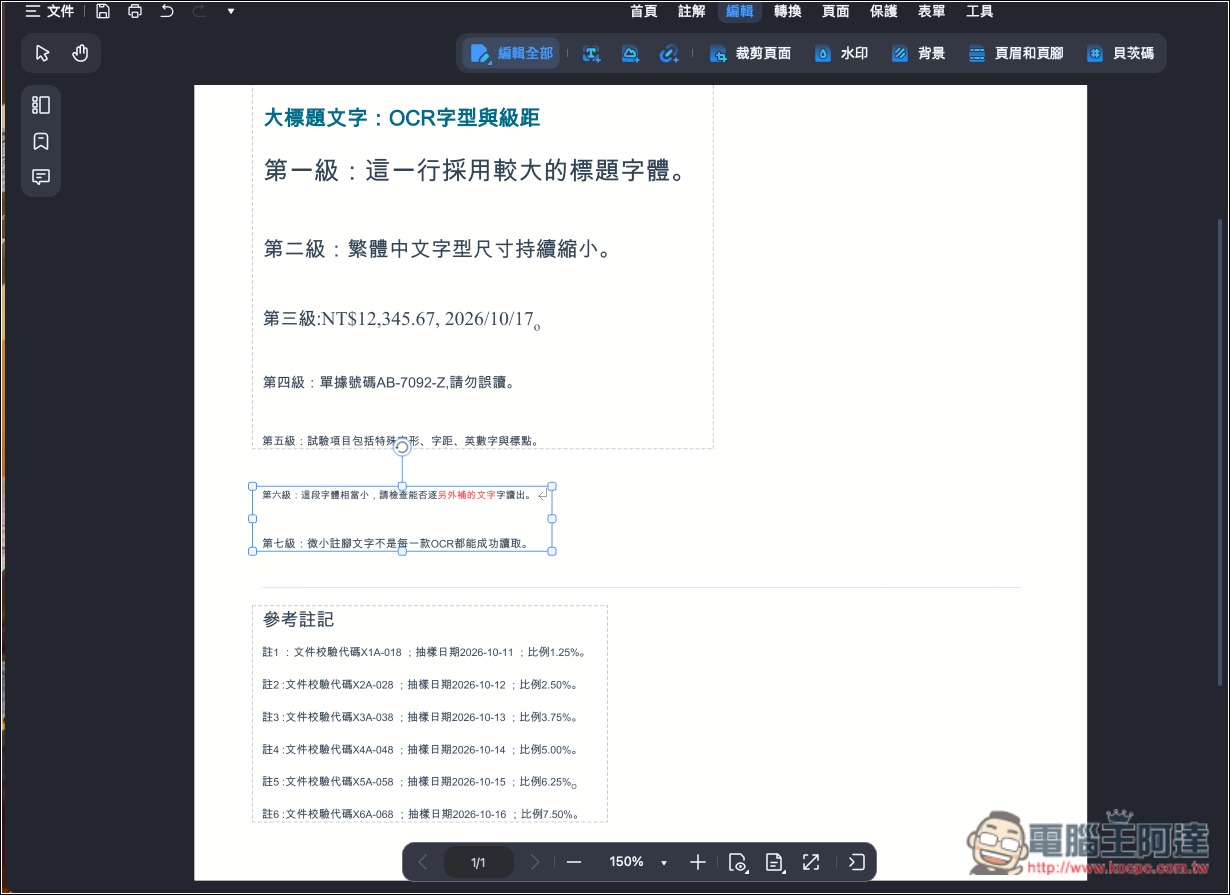1230x895 pixels.
Task: Click the 註2 line with X2A-028
Action: pyautogui.click(x=420, y=685)
